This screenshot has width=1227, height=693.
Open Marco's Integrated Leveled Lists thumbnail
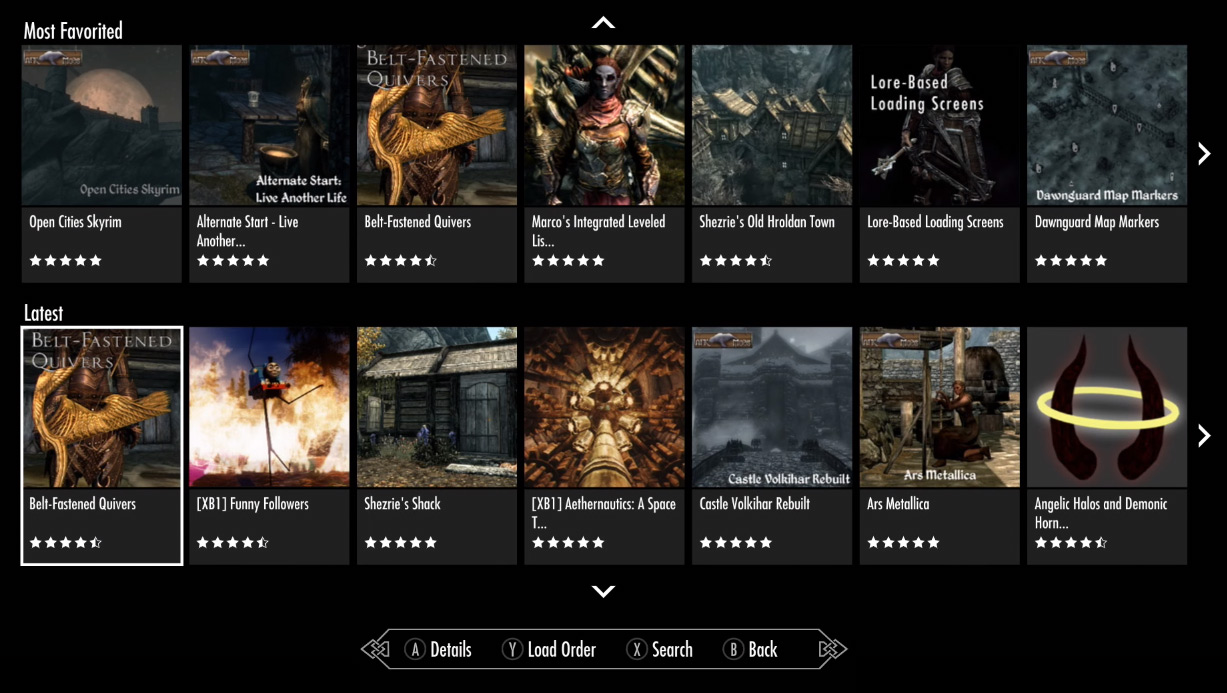point(604,125)
